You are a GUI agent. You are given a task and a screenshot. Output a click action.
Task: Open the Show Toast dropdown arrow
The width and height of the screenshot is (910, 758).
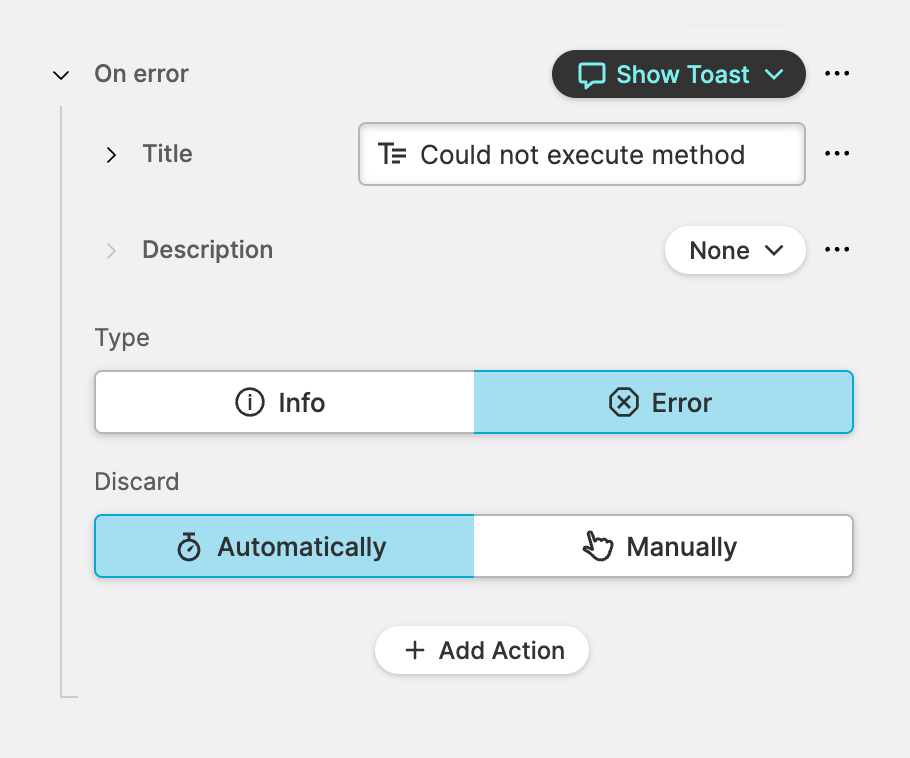click(x=773, y=75)
